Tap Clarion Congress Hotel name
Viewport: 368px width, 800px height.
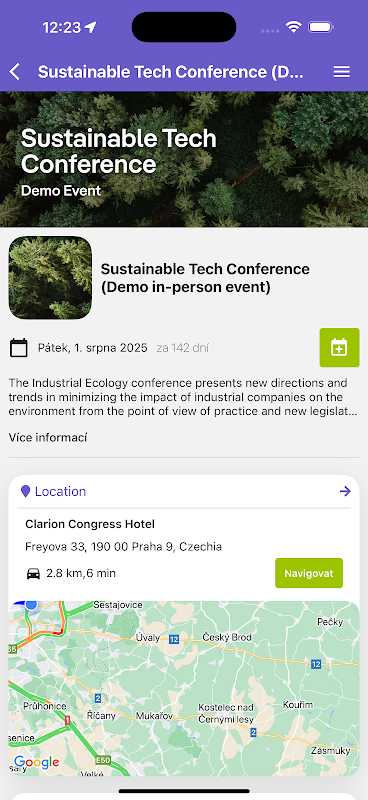[90, 524]
